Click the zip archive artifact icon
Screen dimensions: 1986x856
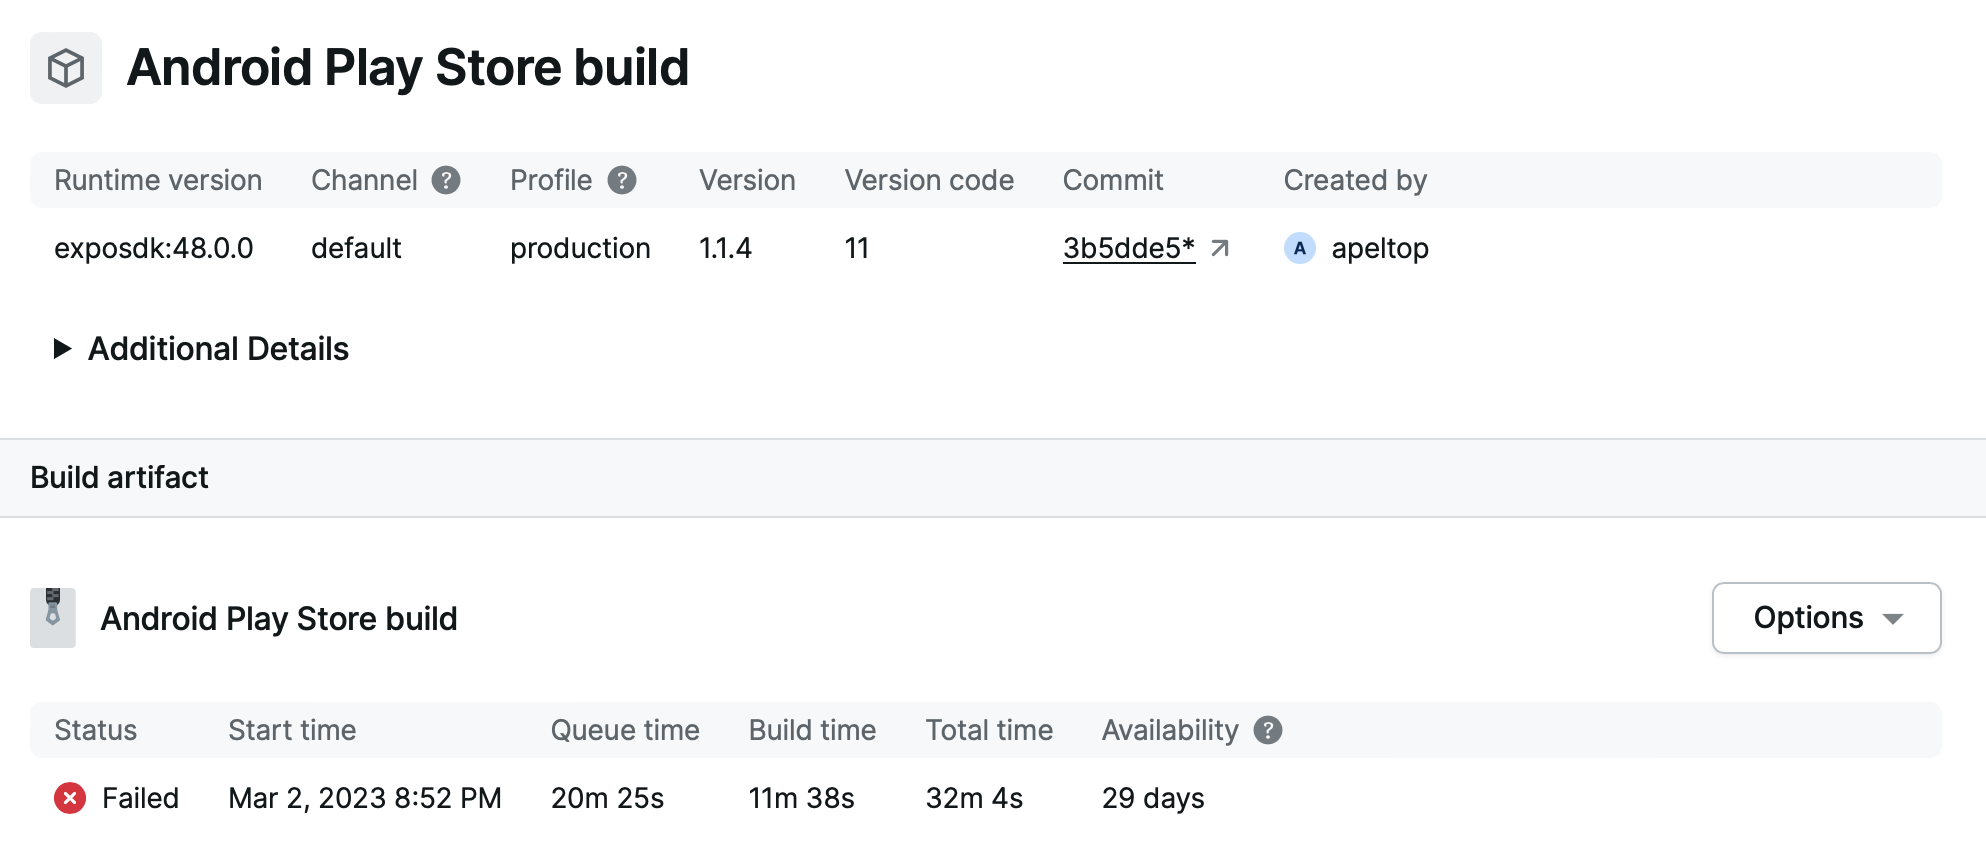53,618
